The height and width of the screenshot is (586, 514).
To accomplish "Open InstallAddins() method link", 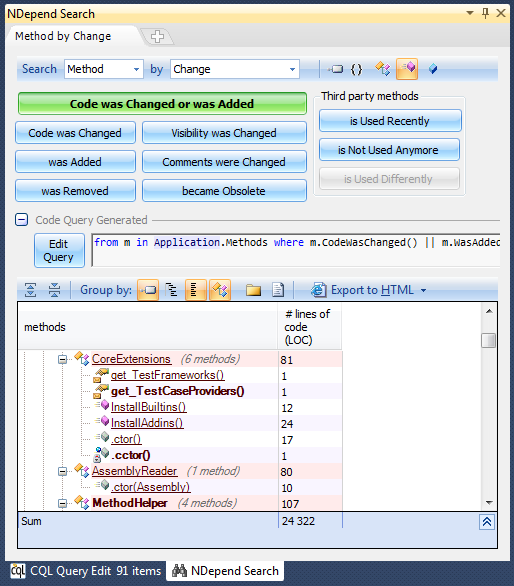I will point(147,423).
